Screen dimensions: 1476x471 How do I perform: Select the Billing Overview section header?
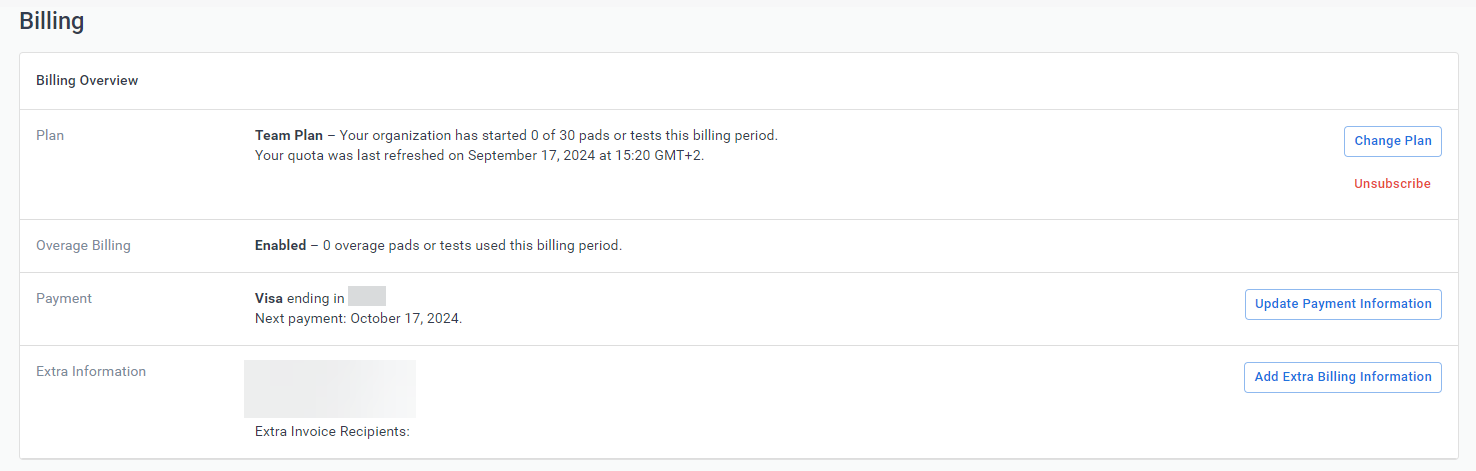[87, 80]
